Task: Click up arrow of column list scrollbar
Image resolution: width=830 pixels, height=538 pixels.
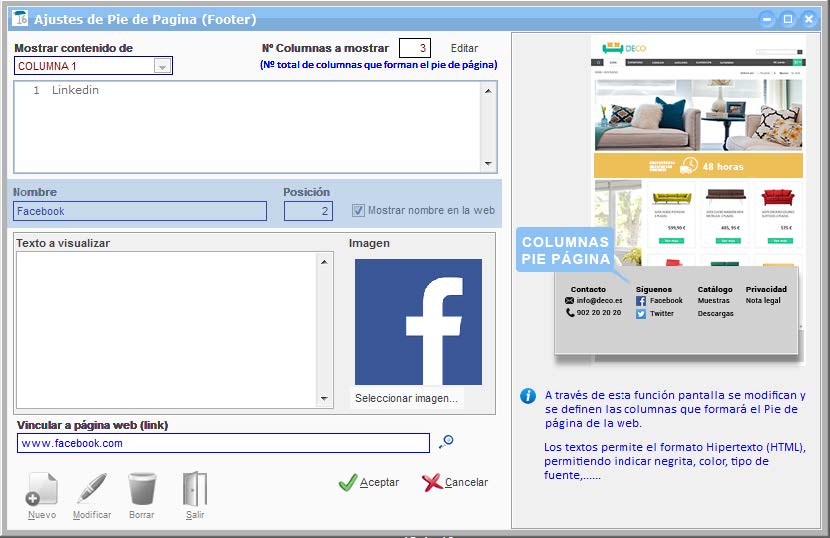Action: coord(488,91)
